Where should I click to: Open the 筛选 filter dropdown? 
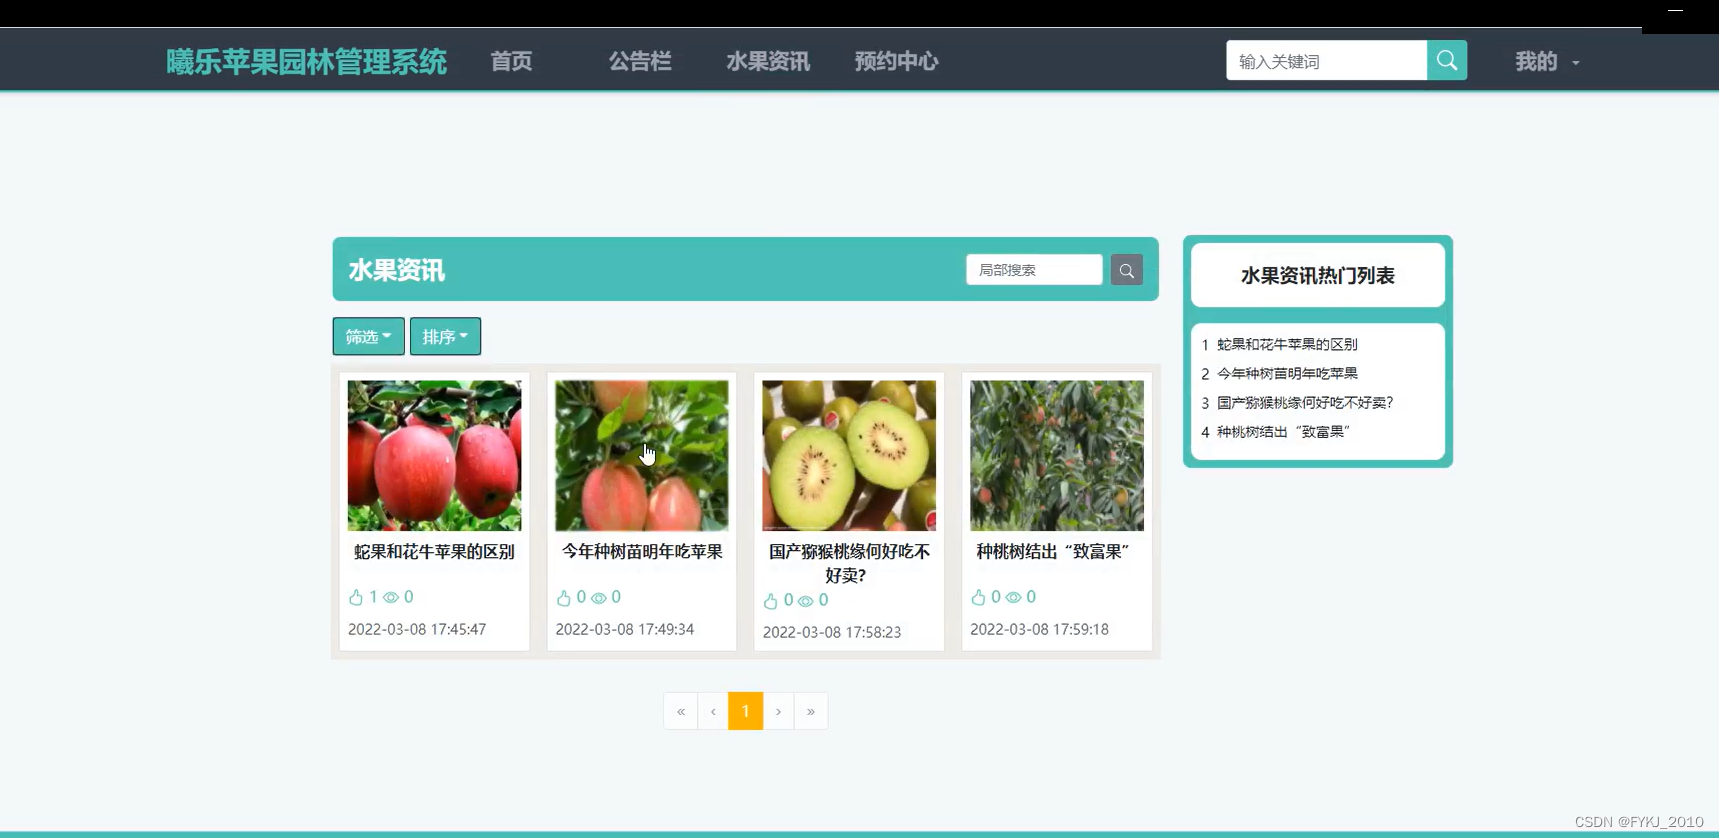[368, 336]
